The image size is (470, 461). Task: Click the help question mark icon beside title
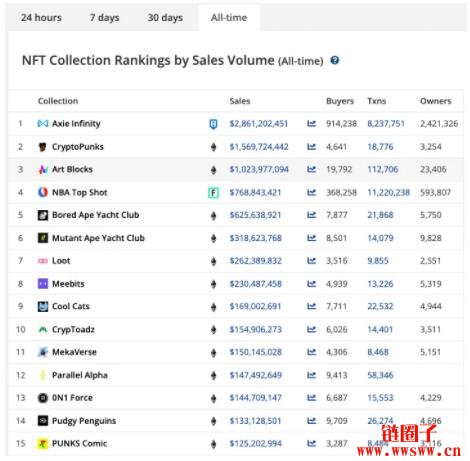pyautogui.click(x=335, y=60)
